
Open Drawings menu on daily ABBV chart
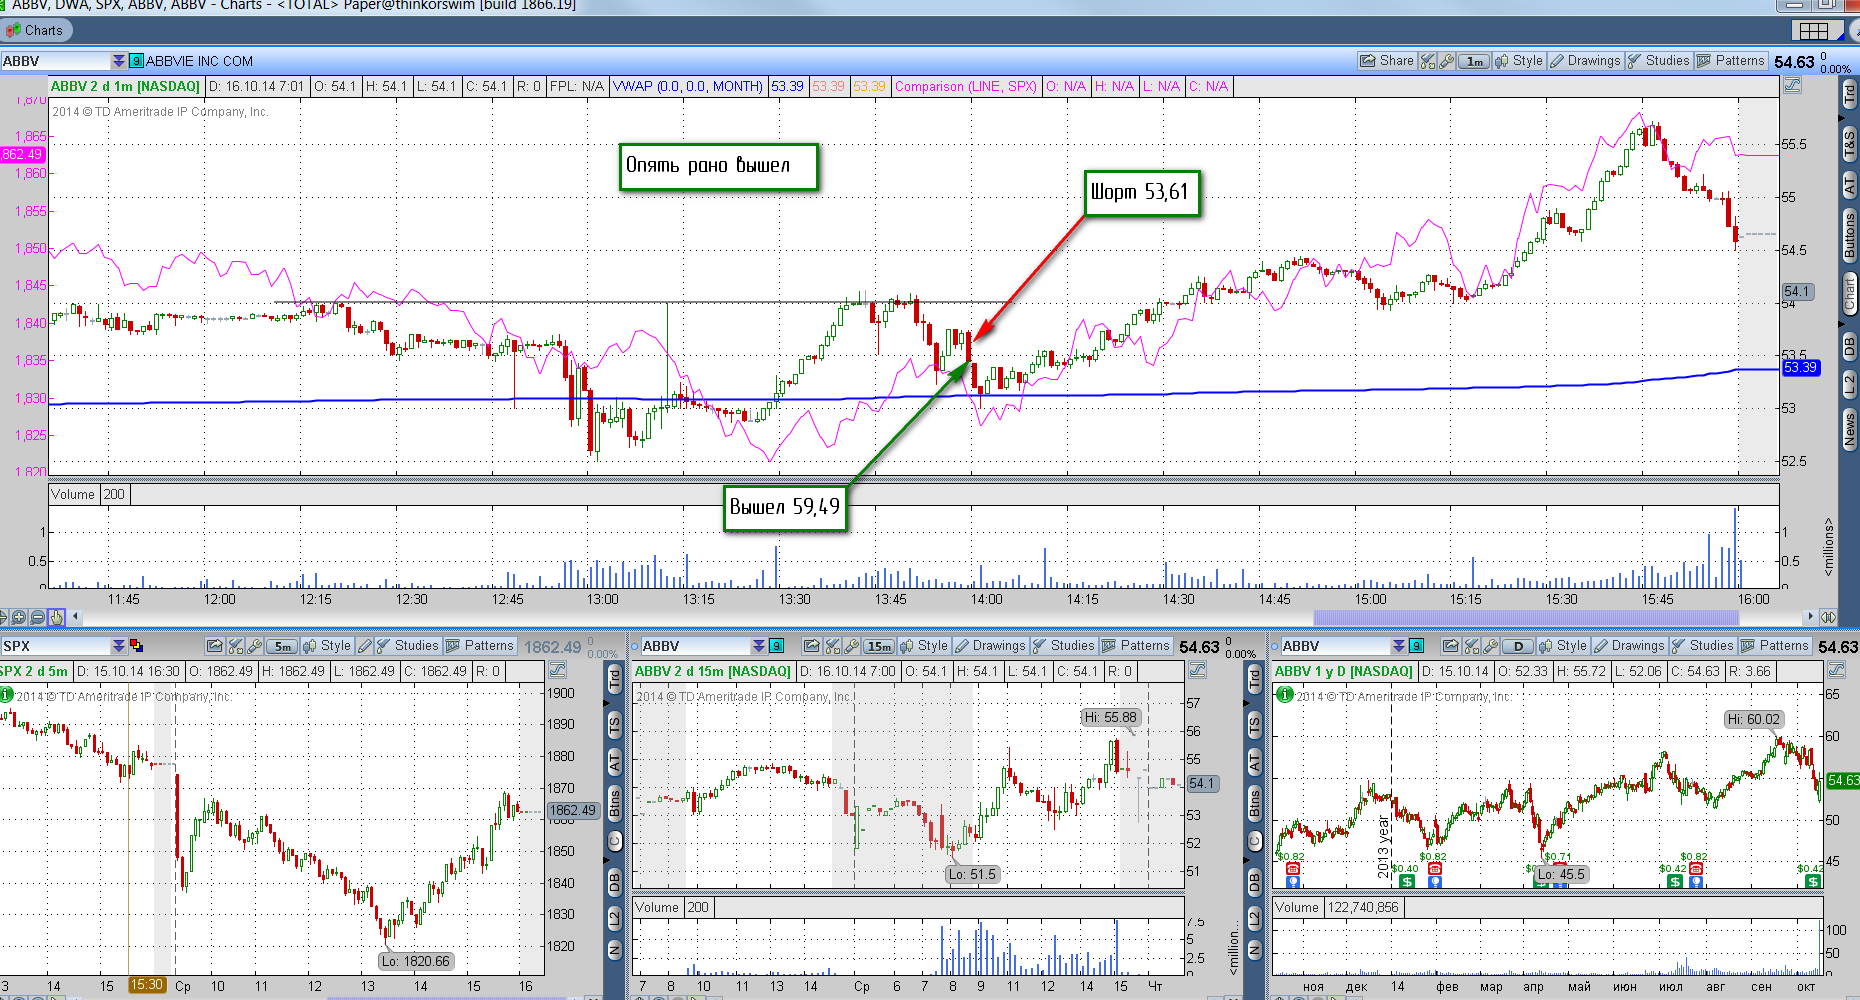click(1629, 646)
